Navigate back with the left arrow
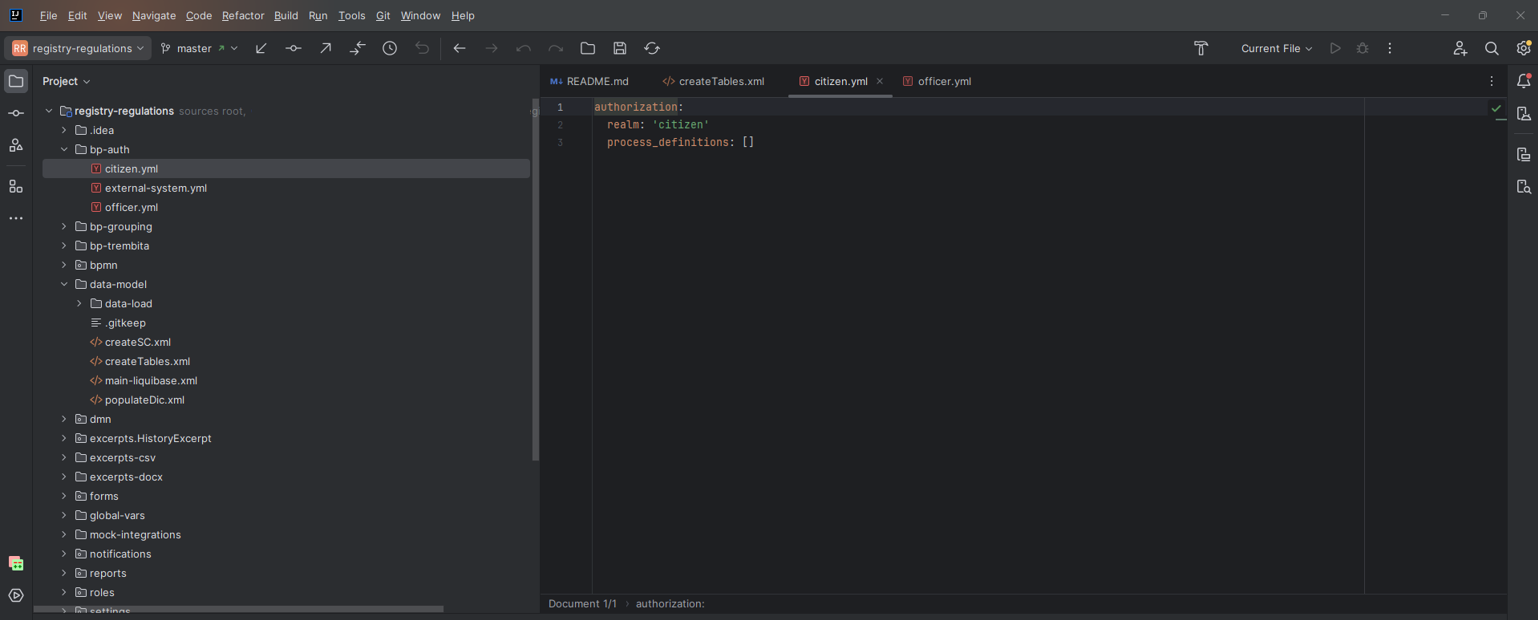The image size is (1538, 620). (x=459, y=48)
